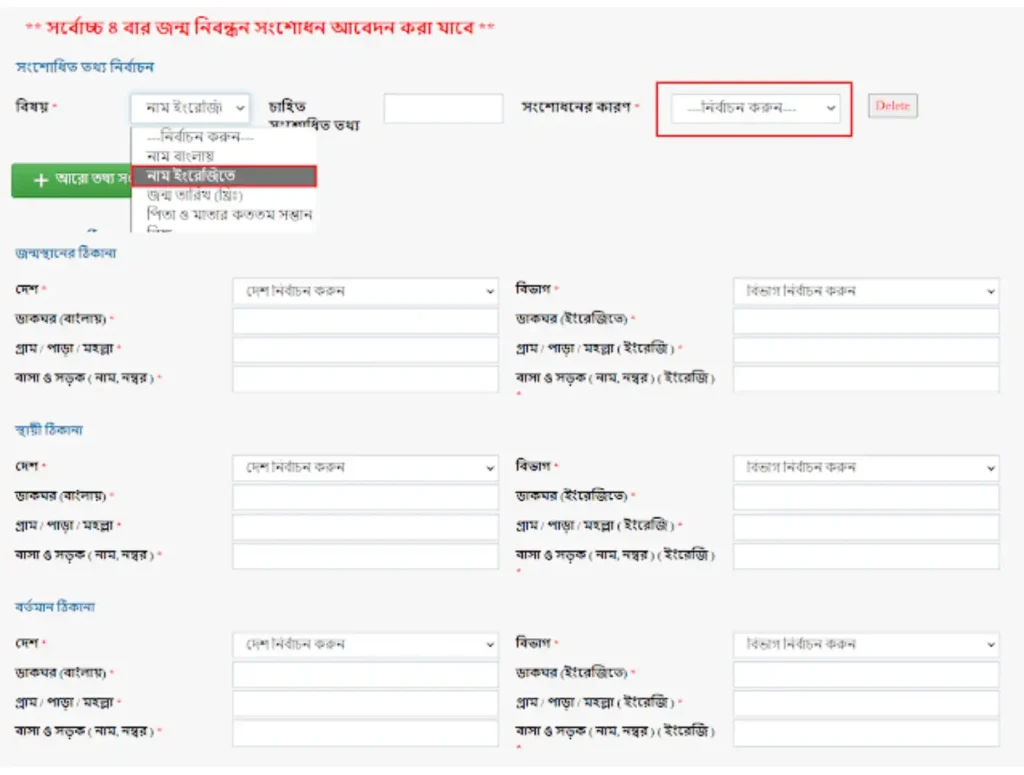Select নাম ইংরেজিতে option in list
The image size is (1024, 775).
tap(224, 176)
